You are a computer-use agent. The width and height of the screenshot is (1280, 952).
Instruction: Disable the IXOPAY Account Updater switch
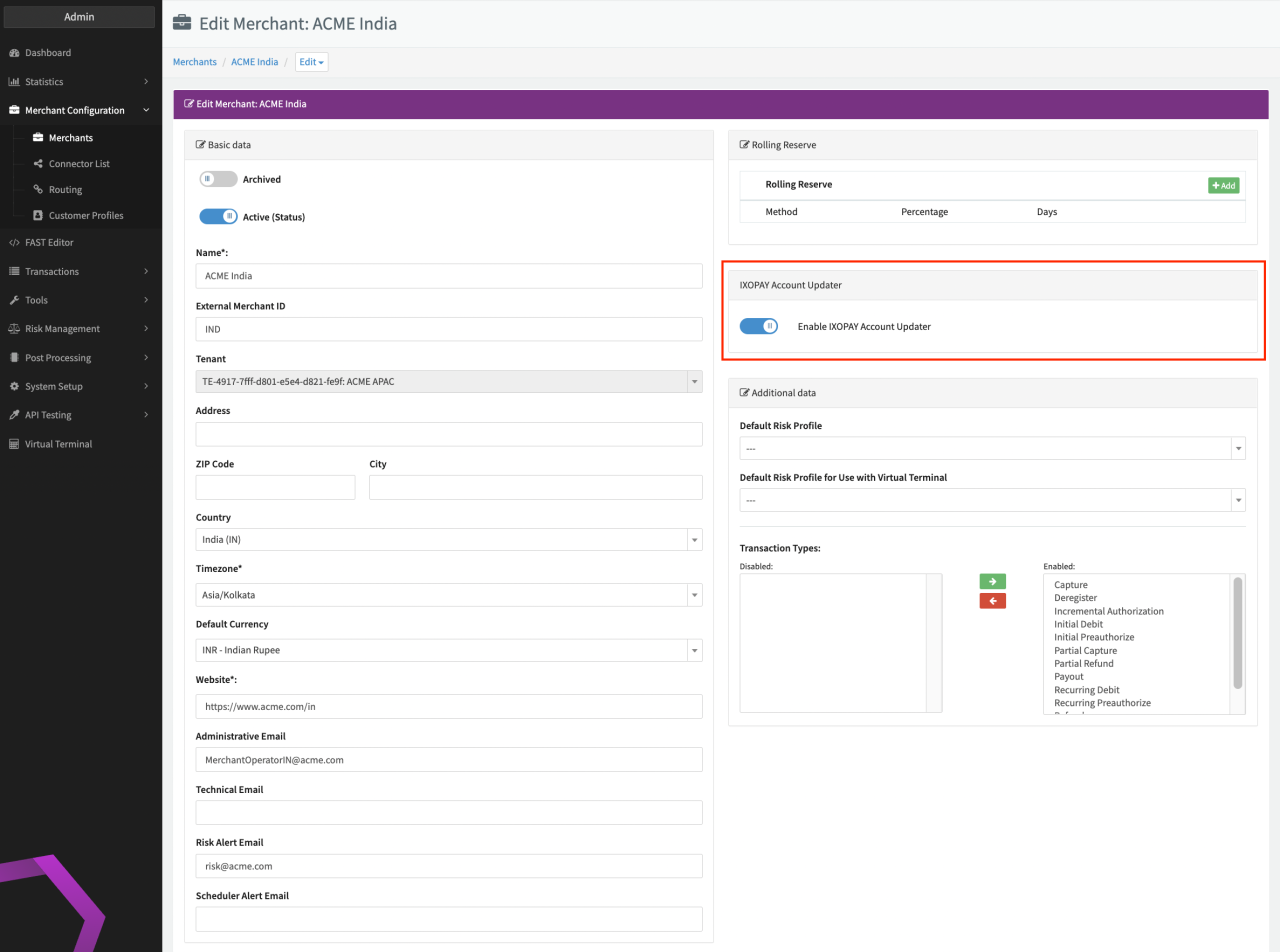(x=759, y=326)
